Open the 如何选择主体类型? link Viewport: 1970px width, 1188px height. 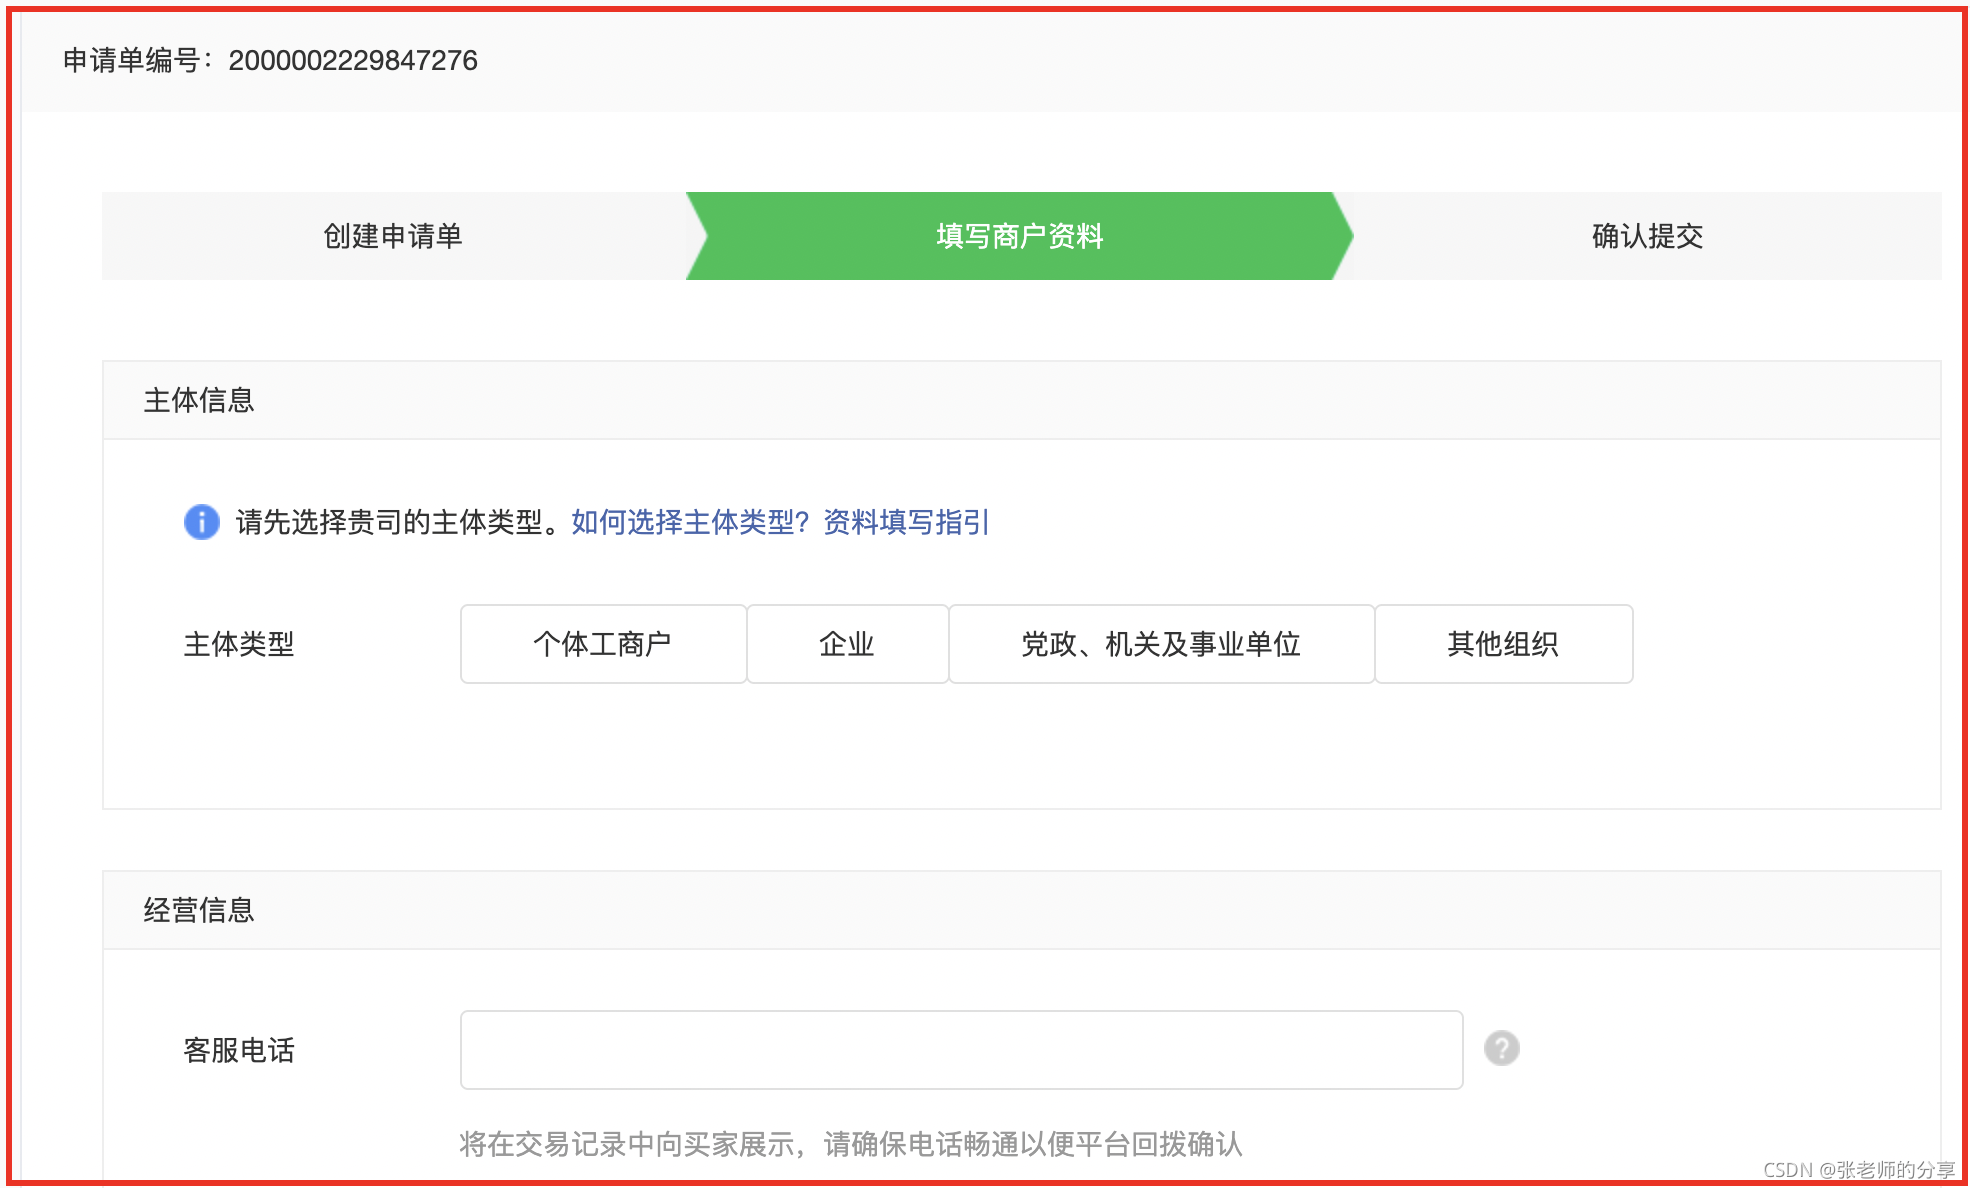tap(690, 522)
